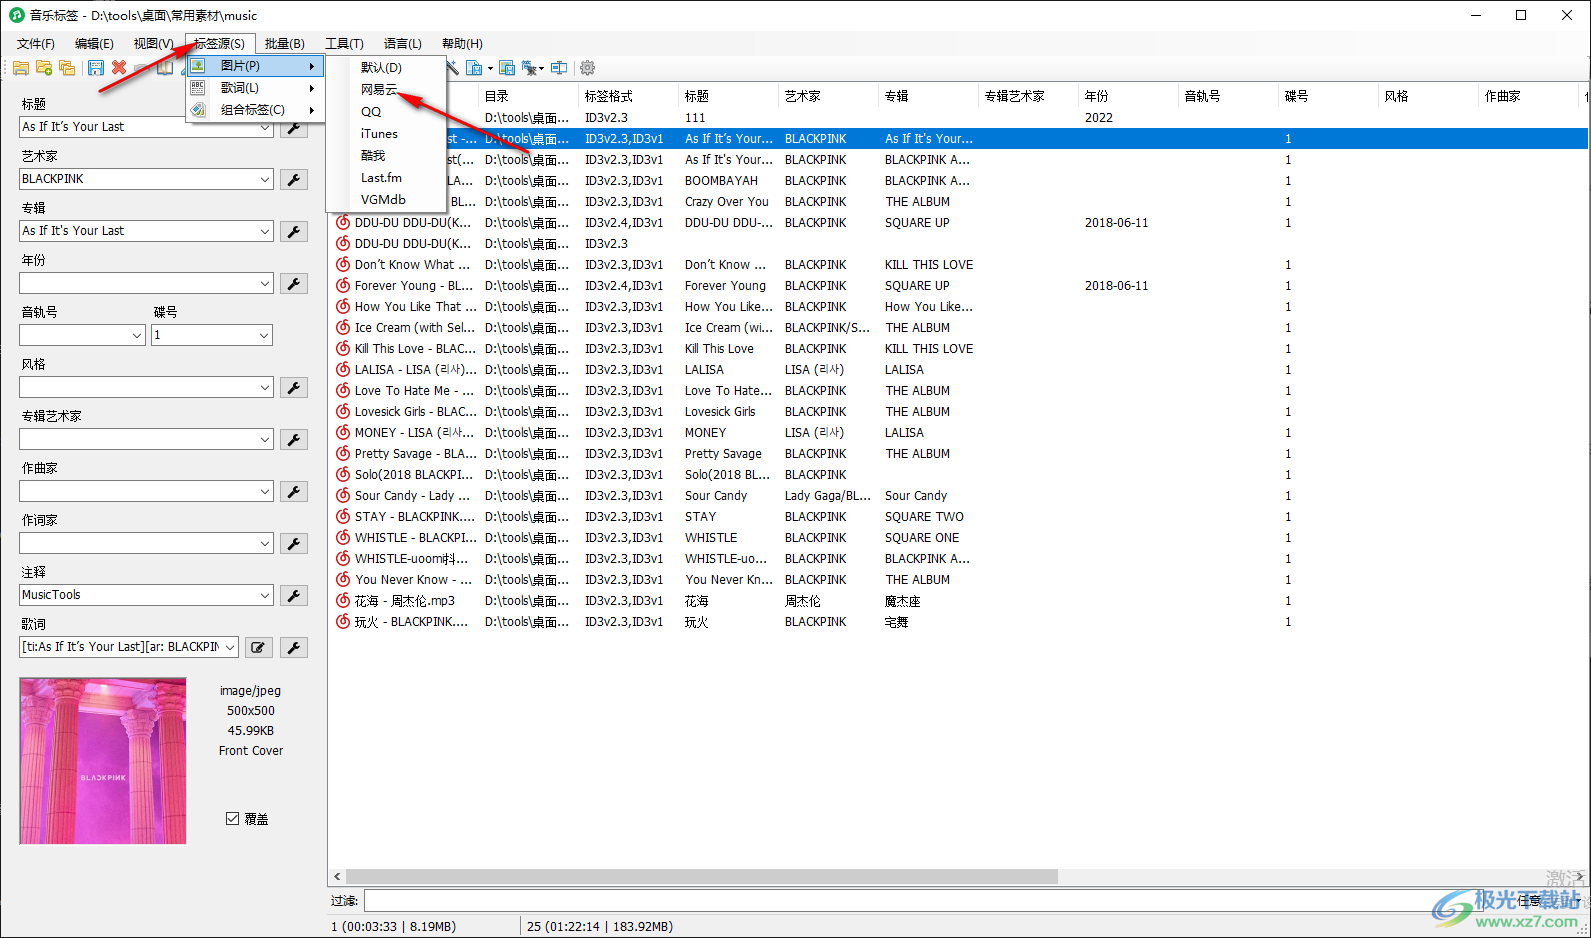Click the lyrics edit pencil button

[x=258, y=648]
